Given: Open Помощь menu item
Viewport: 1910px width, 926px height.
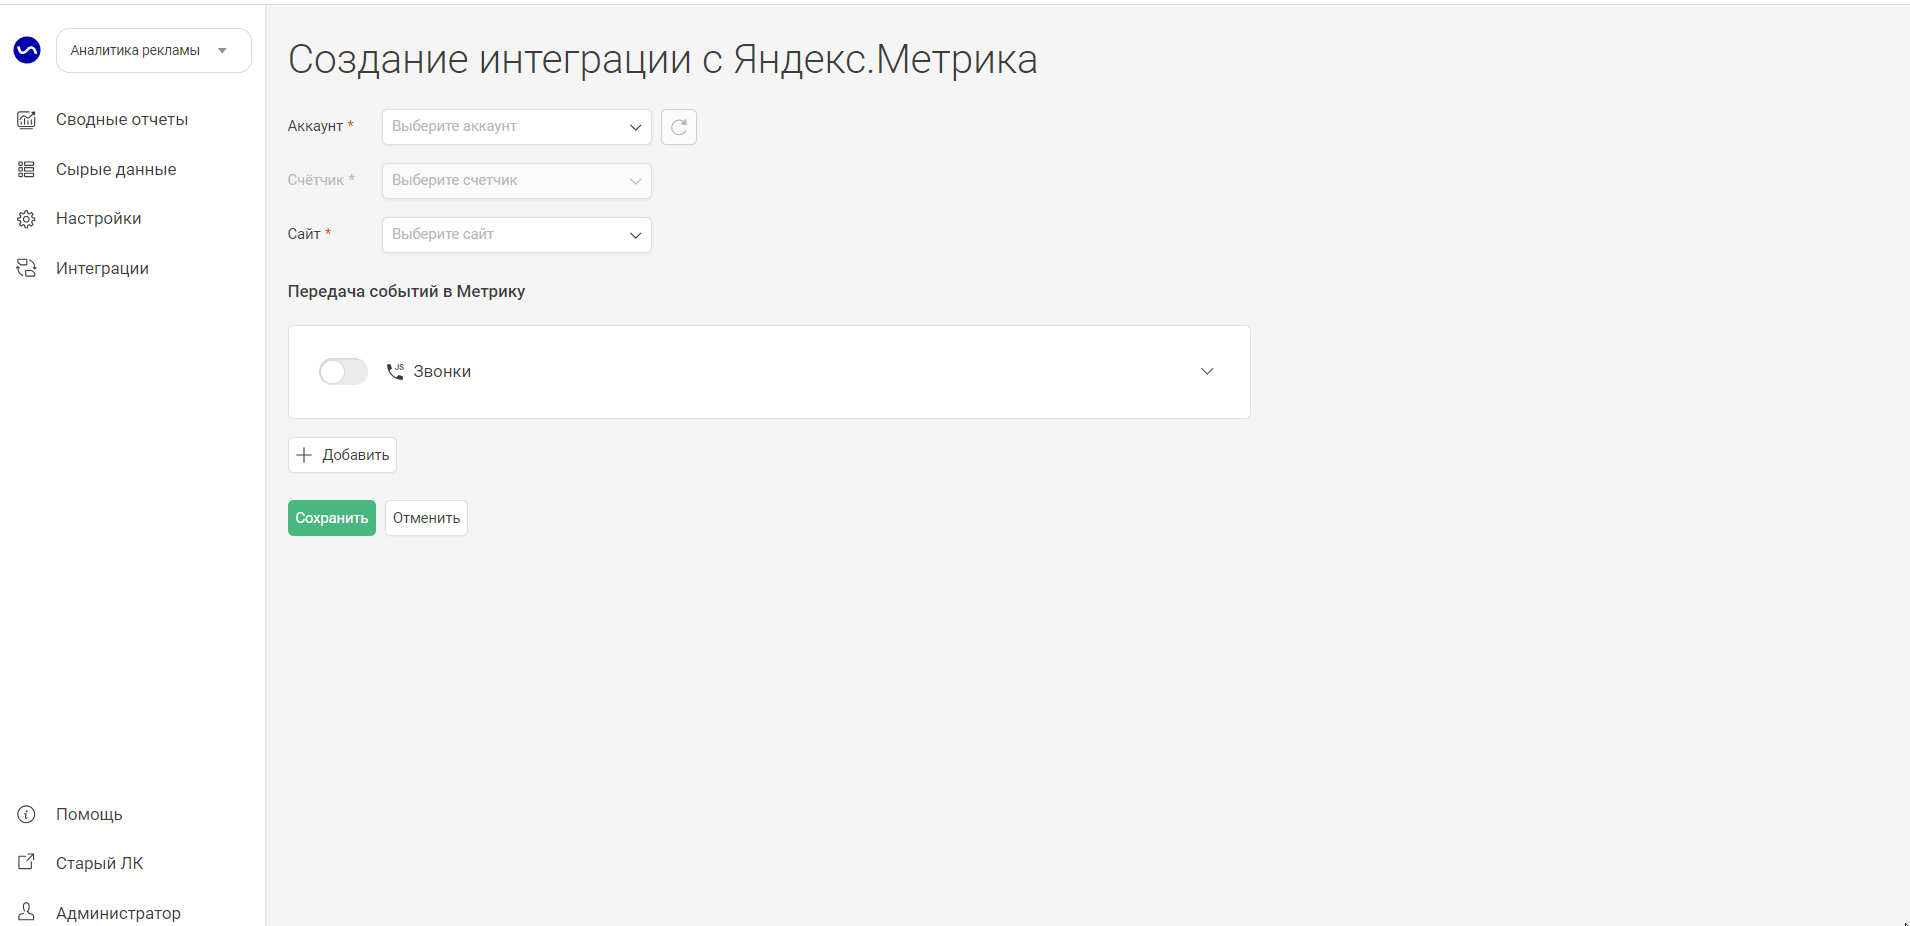Looking at the screenshot, I should click(89, 814).
